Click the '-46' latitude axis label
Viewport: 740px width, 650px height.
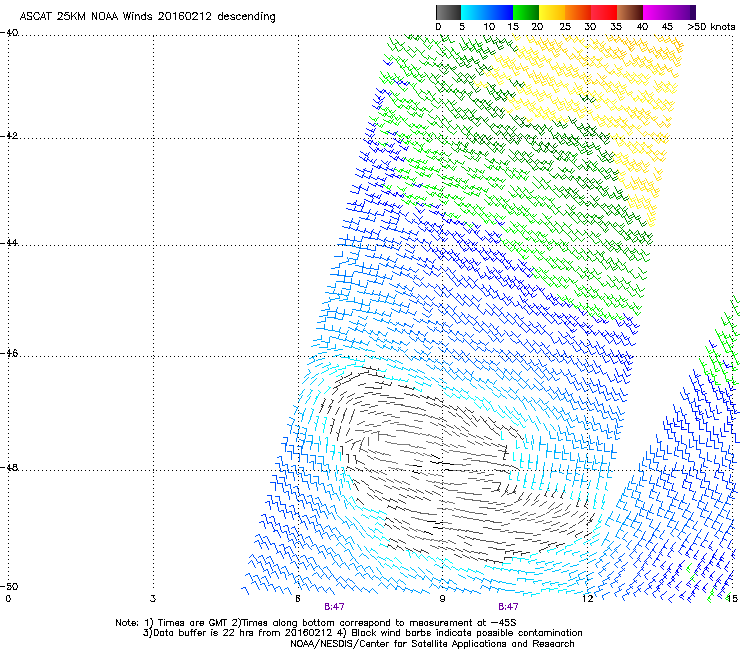tap(9, 354)
